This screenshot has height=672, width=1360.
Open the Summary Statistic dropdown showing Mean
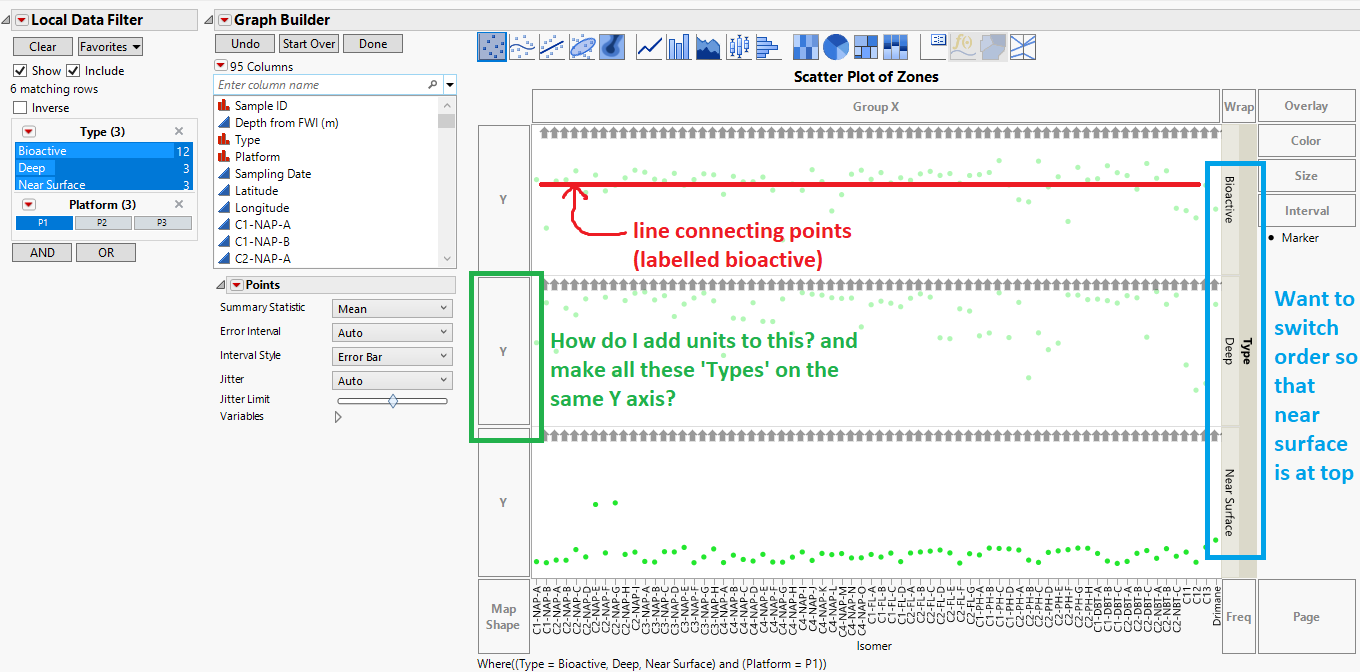point(392,307)
